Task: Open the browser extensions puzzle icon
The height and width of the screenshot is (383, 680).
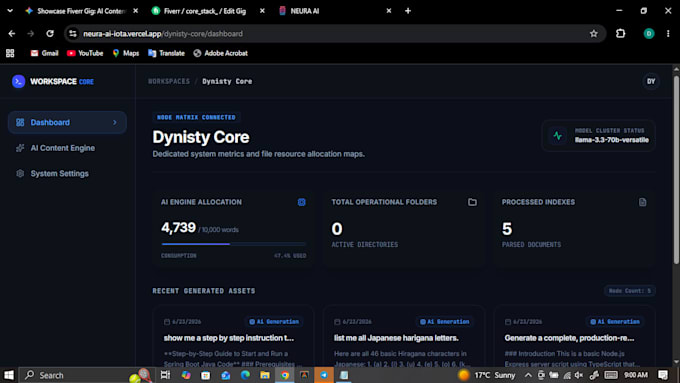Action: (x=621, y=33)
